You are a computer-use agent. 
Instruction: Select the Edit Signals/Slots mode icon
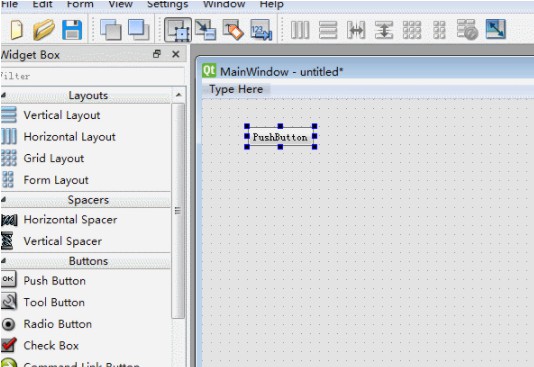(205, 30)
